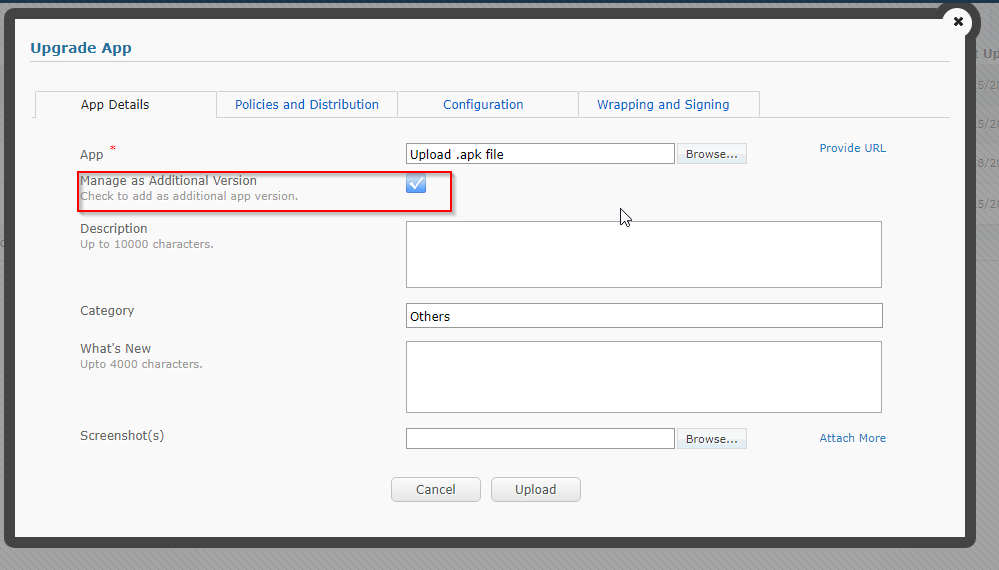This screenshot has width=999, height=570.
Task: Select the Upgrade App heading text
Action: pyautogui.click(x=81, y=48)
